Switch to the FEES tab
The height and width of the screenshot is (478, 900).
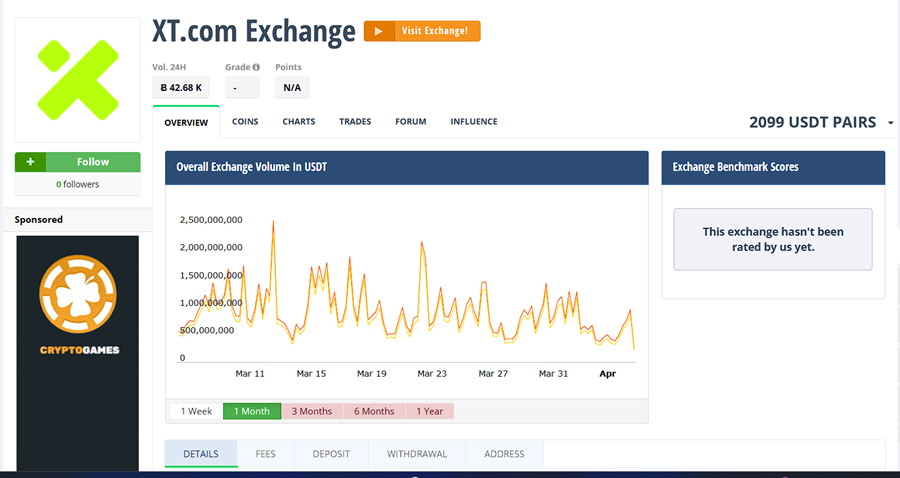click(265, 454)
